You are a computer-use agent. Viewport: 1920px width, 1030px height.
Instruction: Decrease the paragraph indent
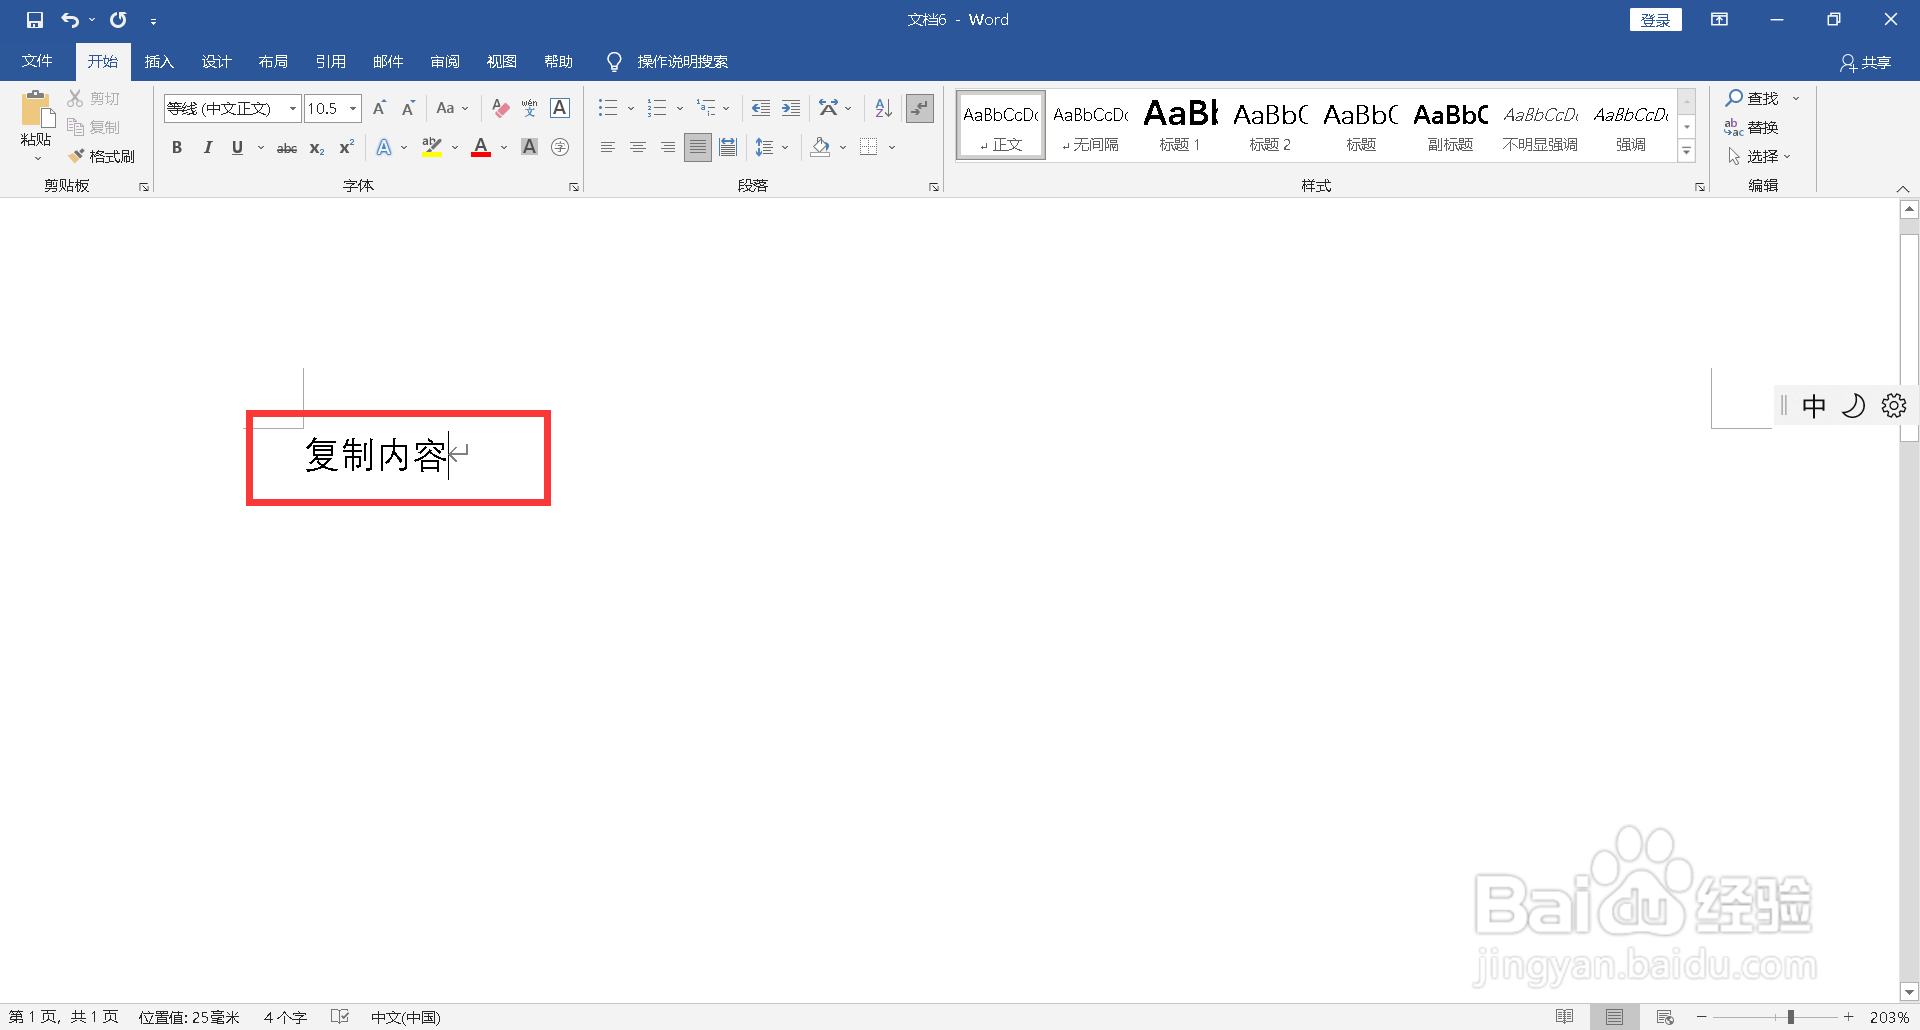pyautogui.click(x=761, y=108)
